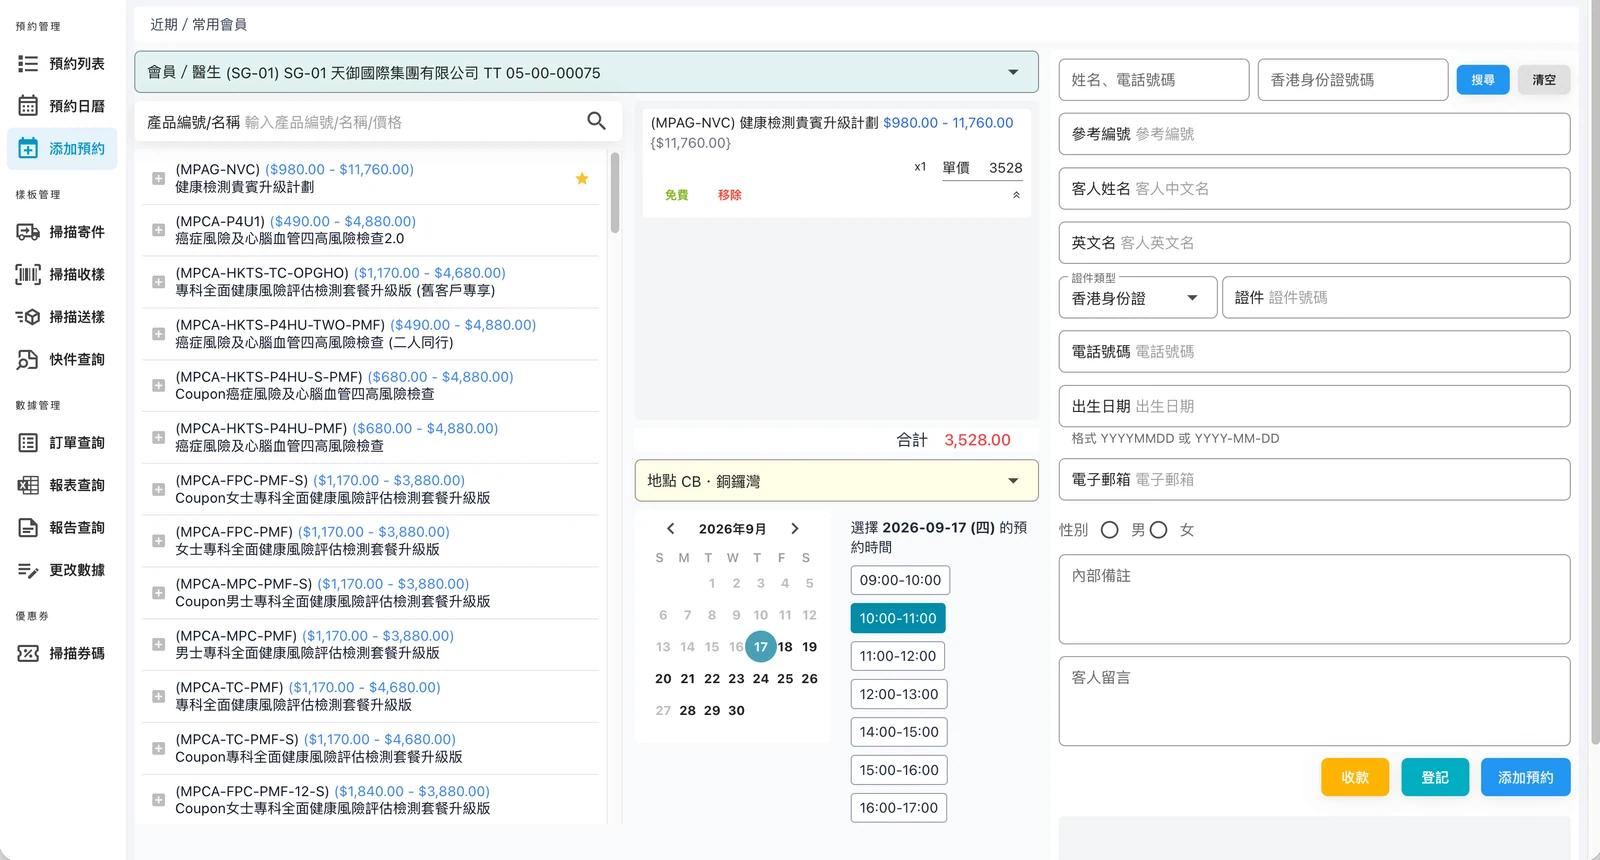Open the 證件類型 香港身份證 dropdown
Viewport: 1600px width, 860px height.
[1138, 298]
